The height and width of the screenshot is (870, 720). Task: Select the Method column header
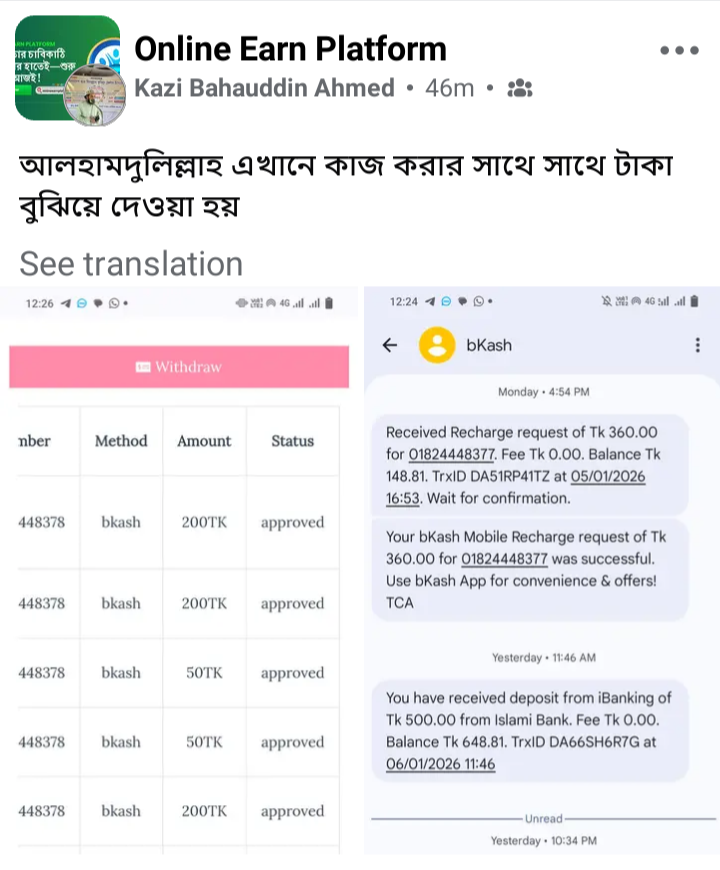121,441
